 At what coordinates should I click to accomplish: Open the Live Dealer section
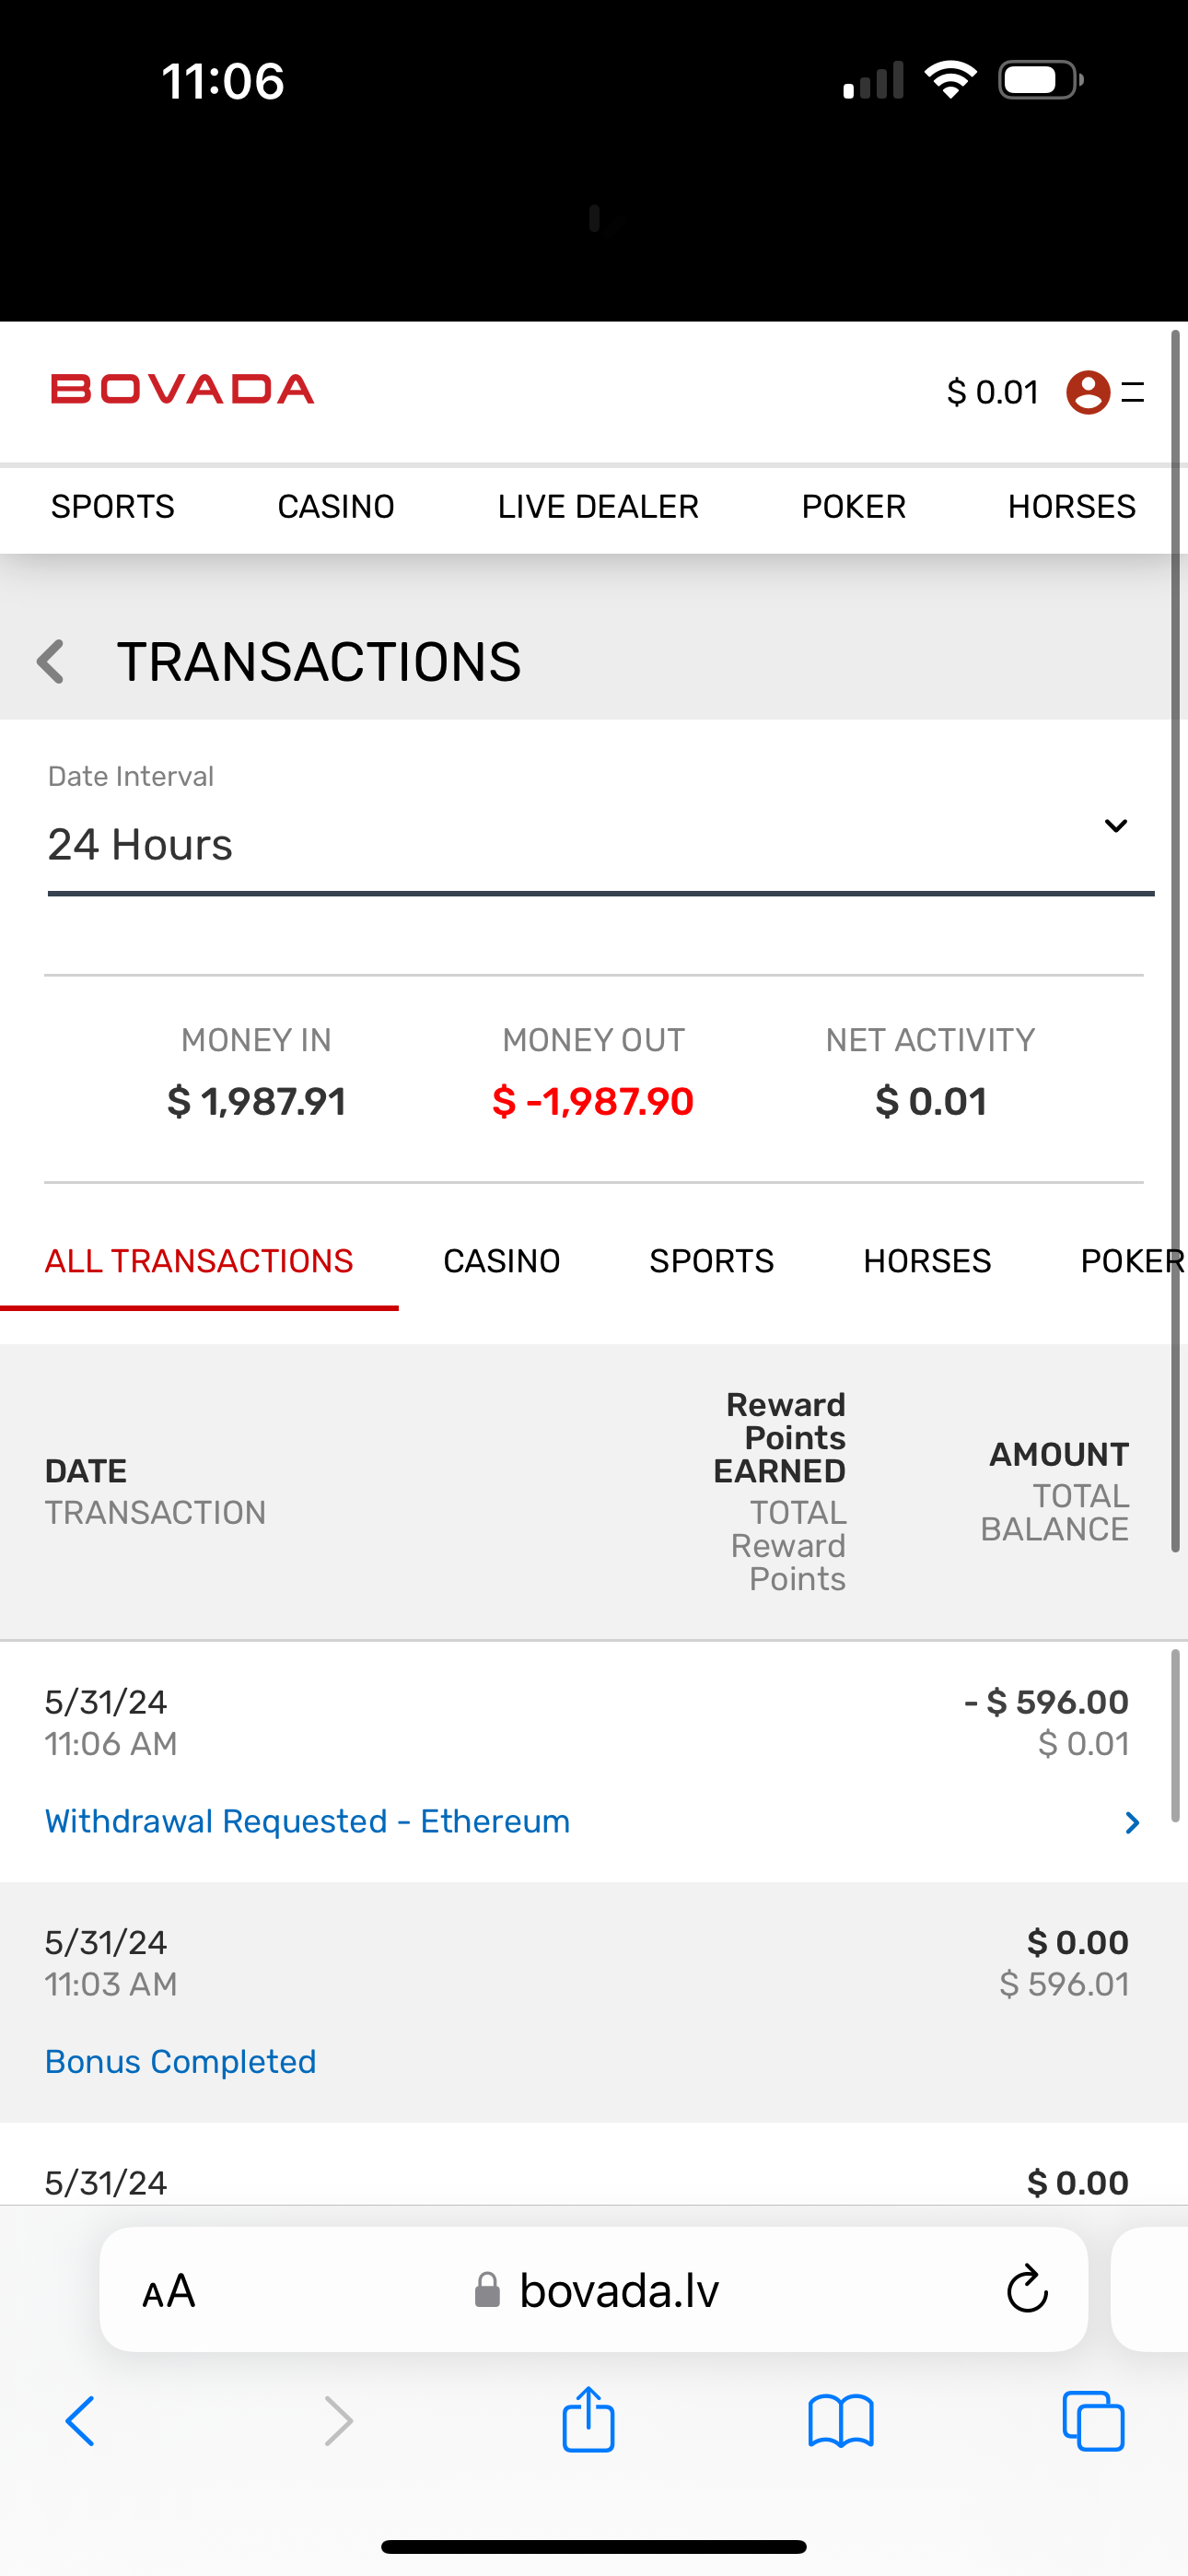tap(598, 507)
